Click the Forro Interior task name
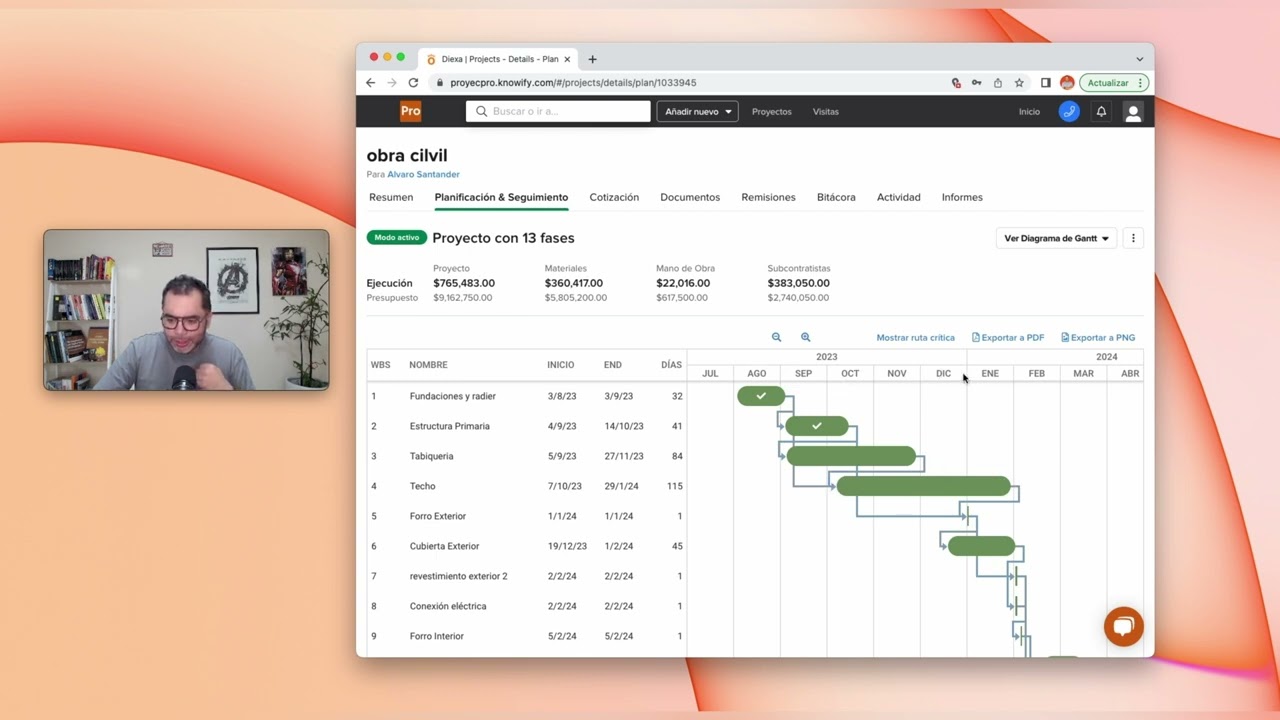 [x=436, y=636]
